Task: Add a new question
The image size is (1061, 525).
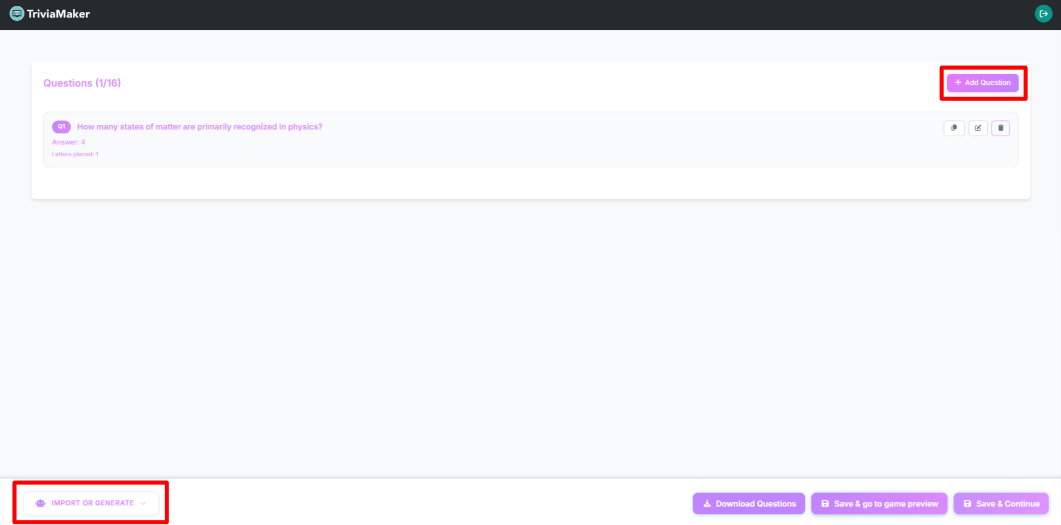Action: pos(983,83)
